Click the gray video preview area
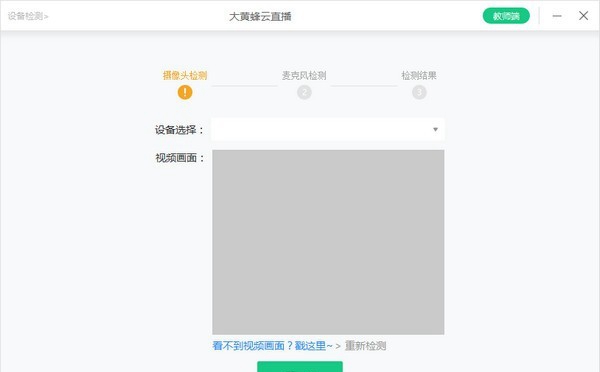 (x=328, y=242)
